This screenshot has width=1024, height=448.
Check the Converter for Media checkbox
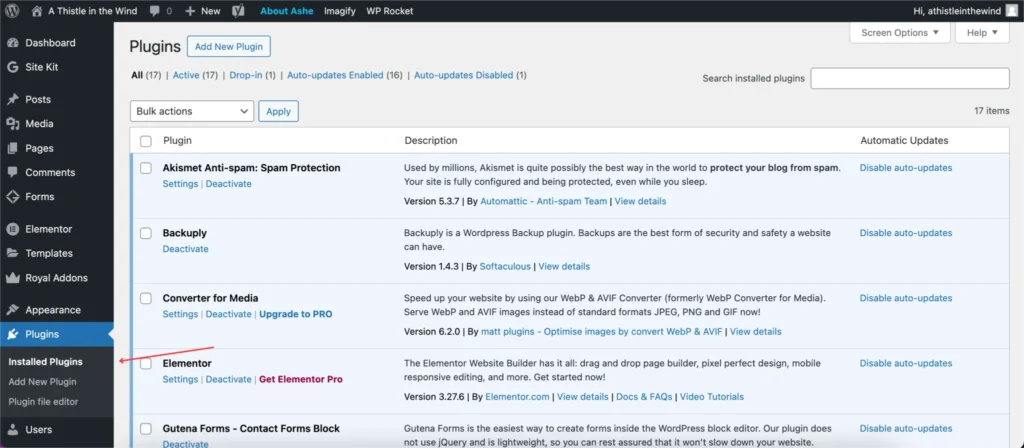146,299
